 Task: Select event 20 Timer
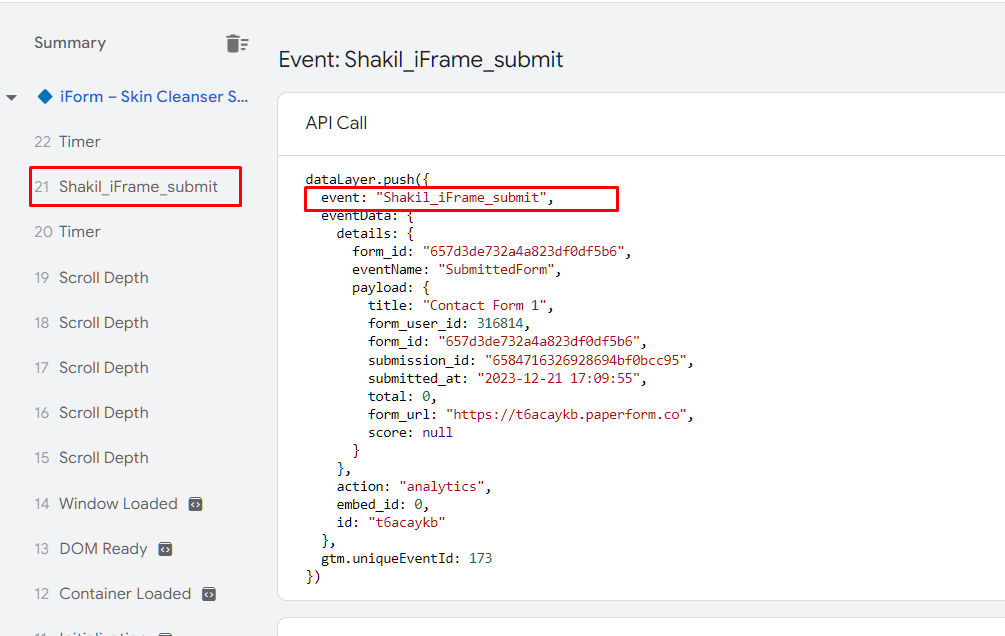click(x=79, y=232)
